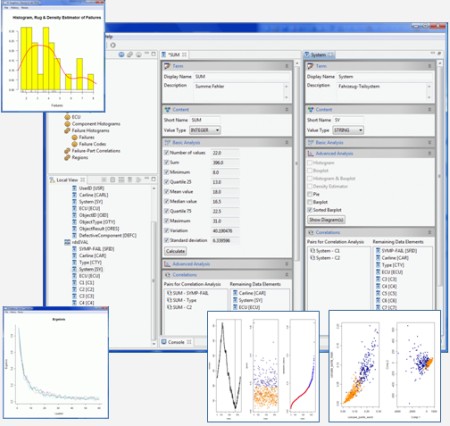The image size is (450, 426).
Task: Click the UserID [USR] data element icon
Action: click(75, 188)
